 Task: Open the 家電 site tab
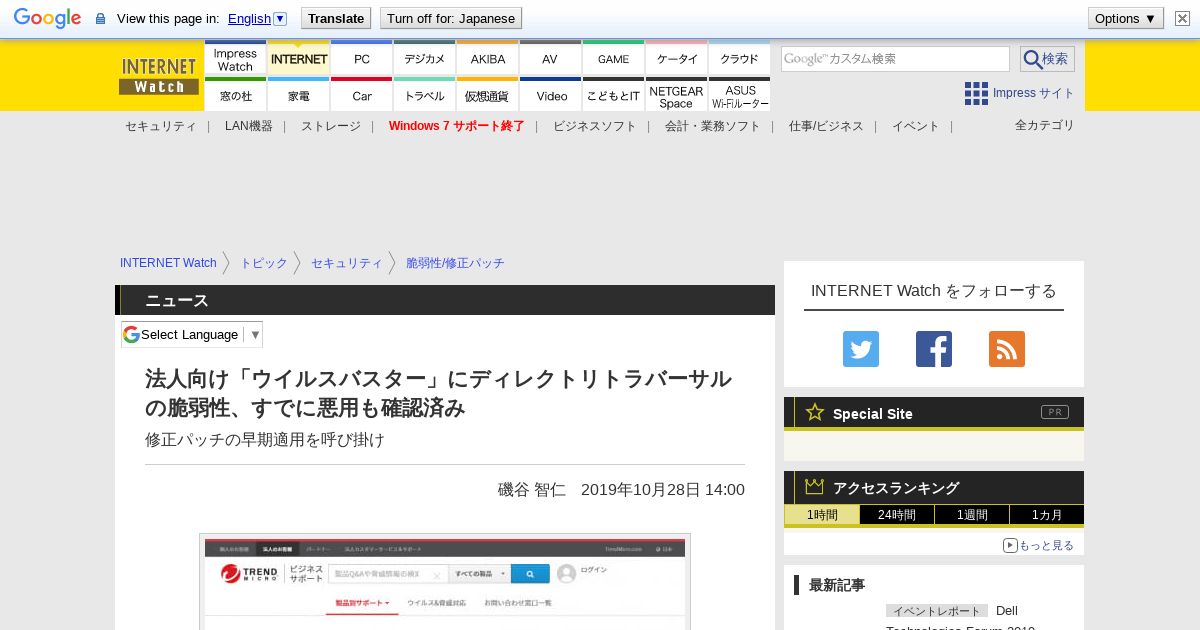pos(299,95)
